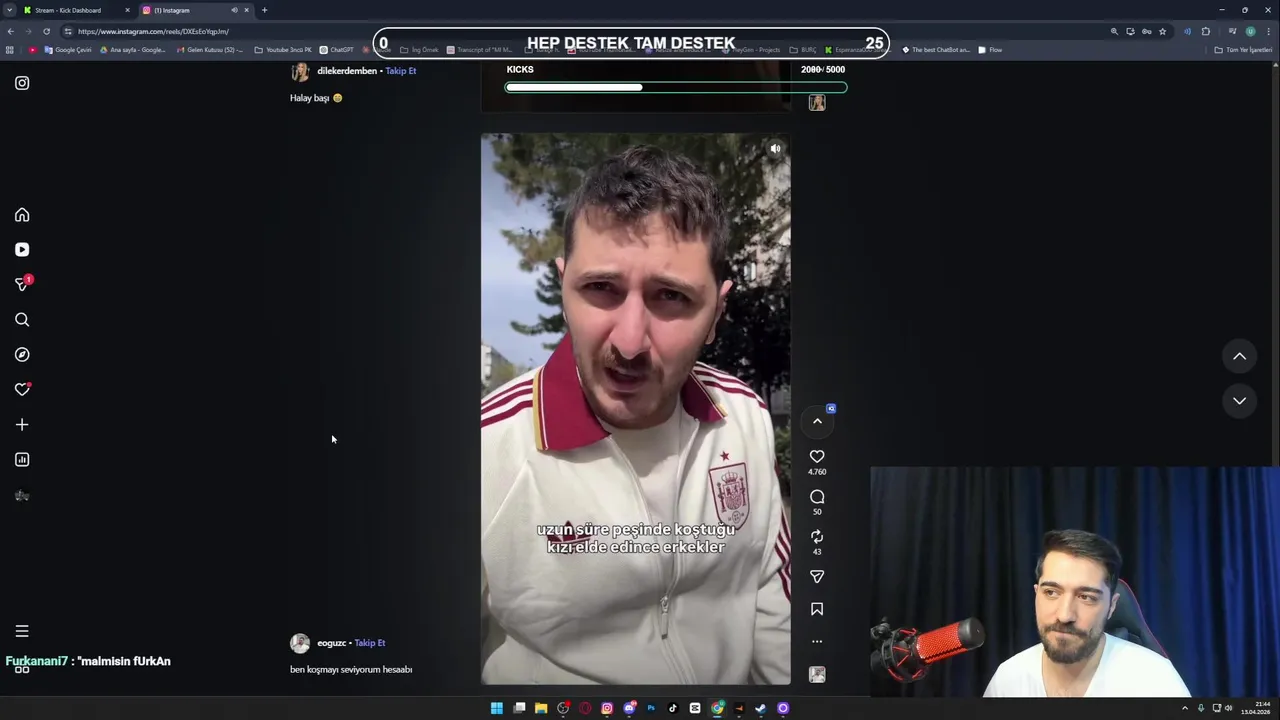The height and width of the screenshot is (720, 1280).
Task: Open the More hamburger menu in sidebar
Action: click(x=22, y=631)
